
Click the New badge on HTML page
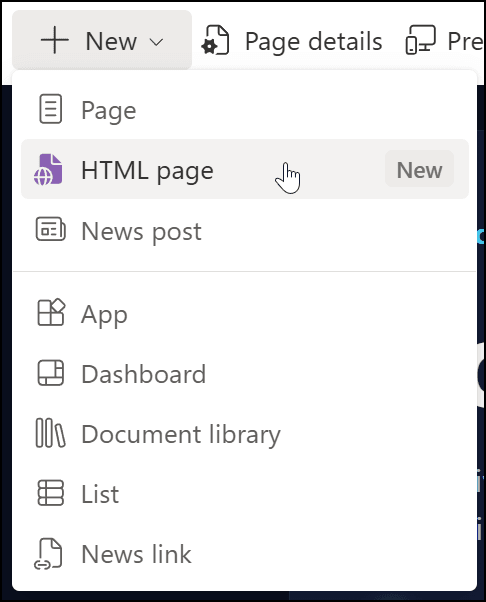419,169
